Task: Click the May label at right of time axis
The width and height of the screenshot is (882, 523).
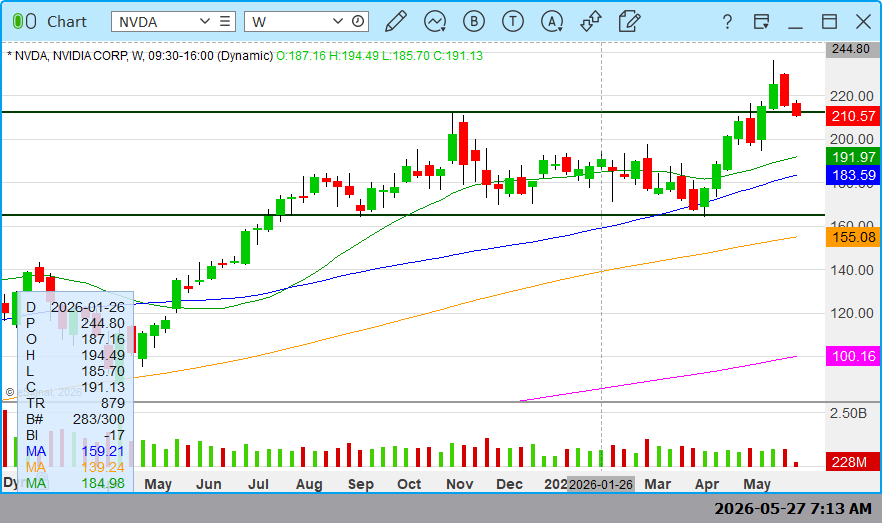Action: pos(757,484)
